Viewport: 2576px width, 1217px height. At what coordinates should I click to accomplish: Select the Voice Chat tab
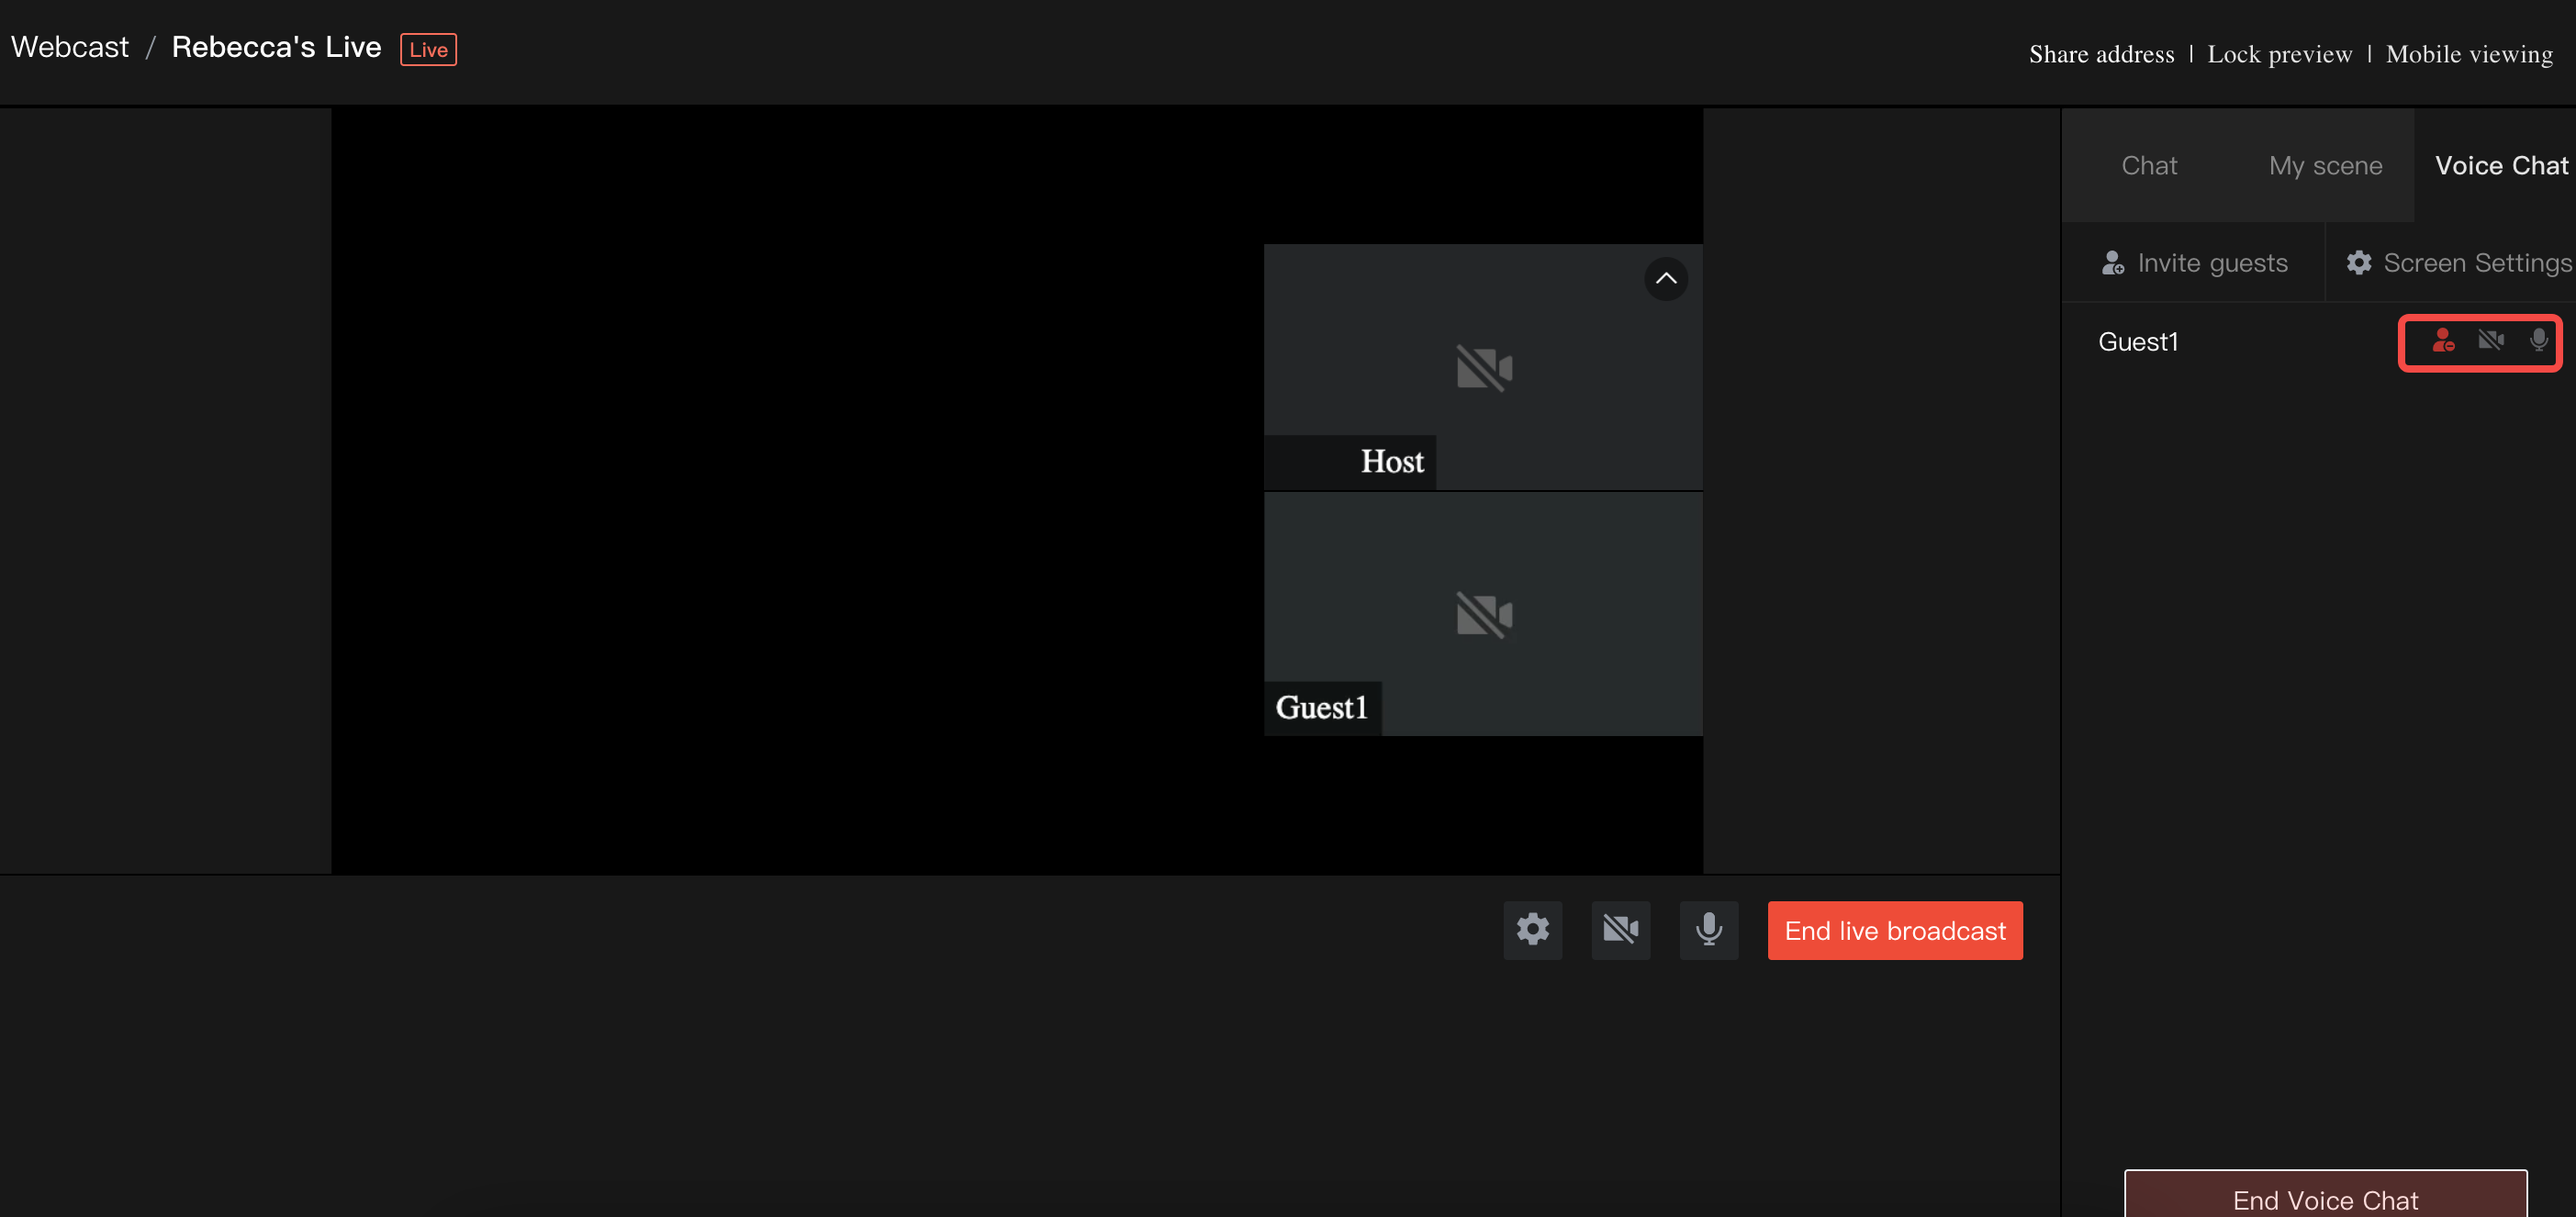(2500, 166)
